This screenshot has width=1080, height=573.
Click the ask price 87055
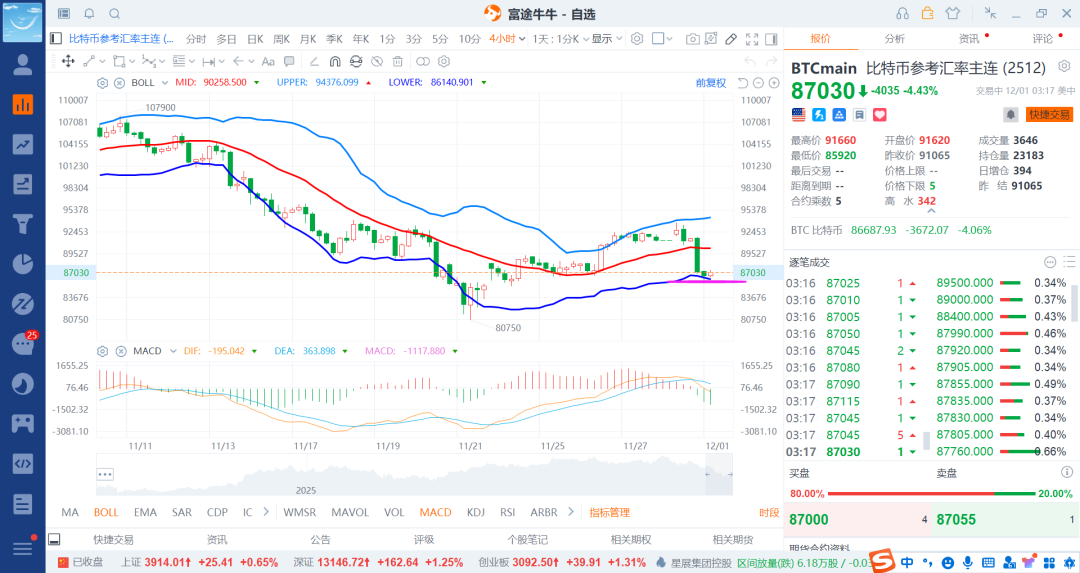(x=956, y=520)
